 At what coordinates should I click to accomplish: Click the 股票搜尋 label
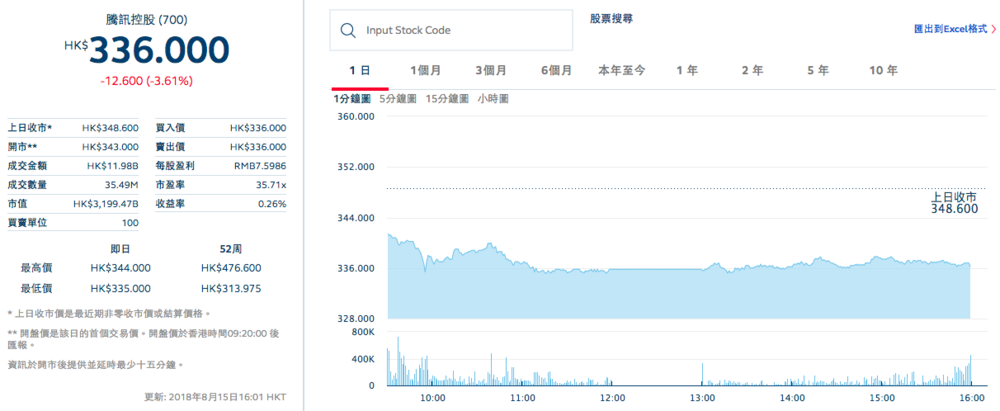611,19
